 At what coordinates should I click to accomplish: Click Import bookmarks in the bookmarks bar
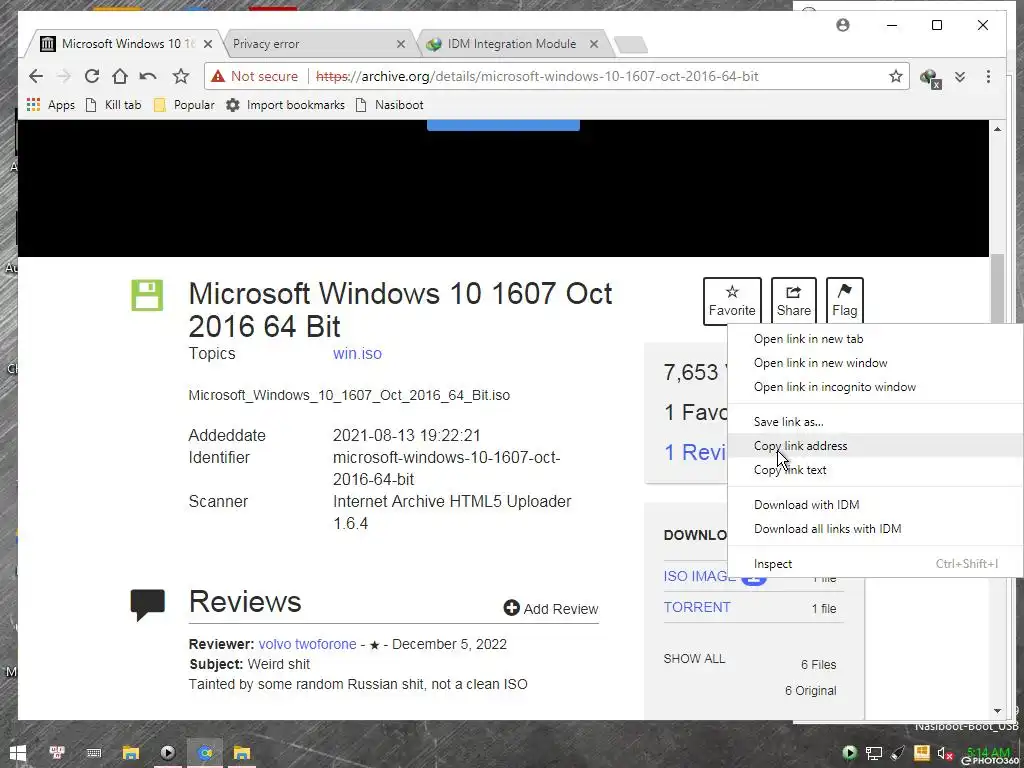tap(285, 104)
